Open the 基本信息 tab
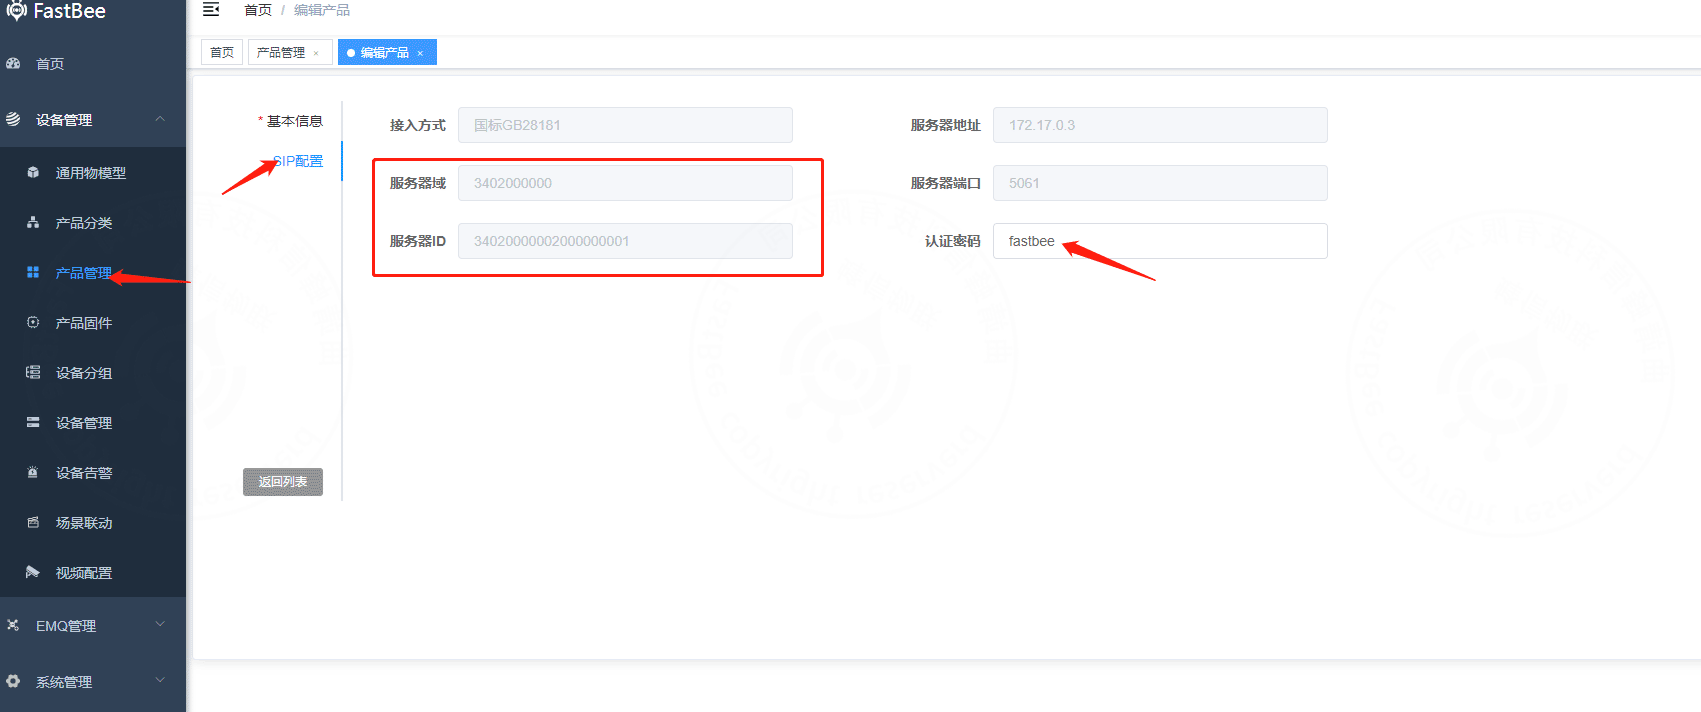 294,121
